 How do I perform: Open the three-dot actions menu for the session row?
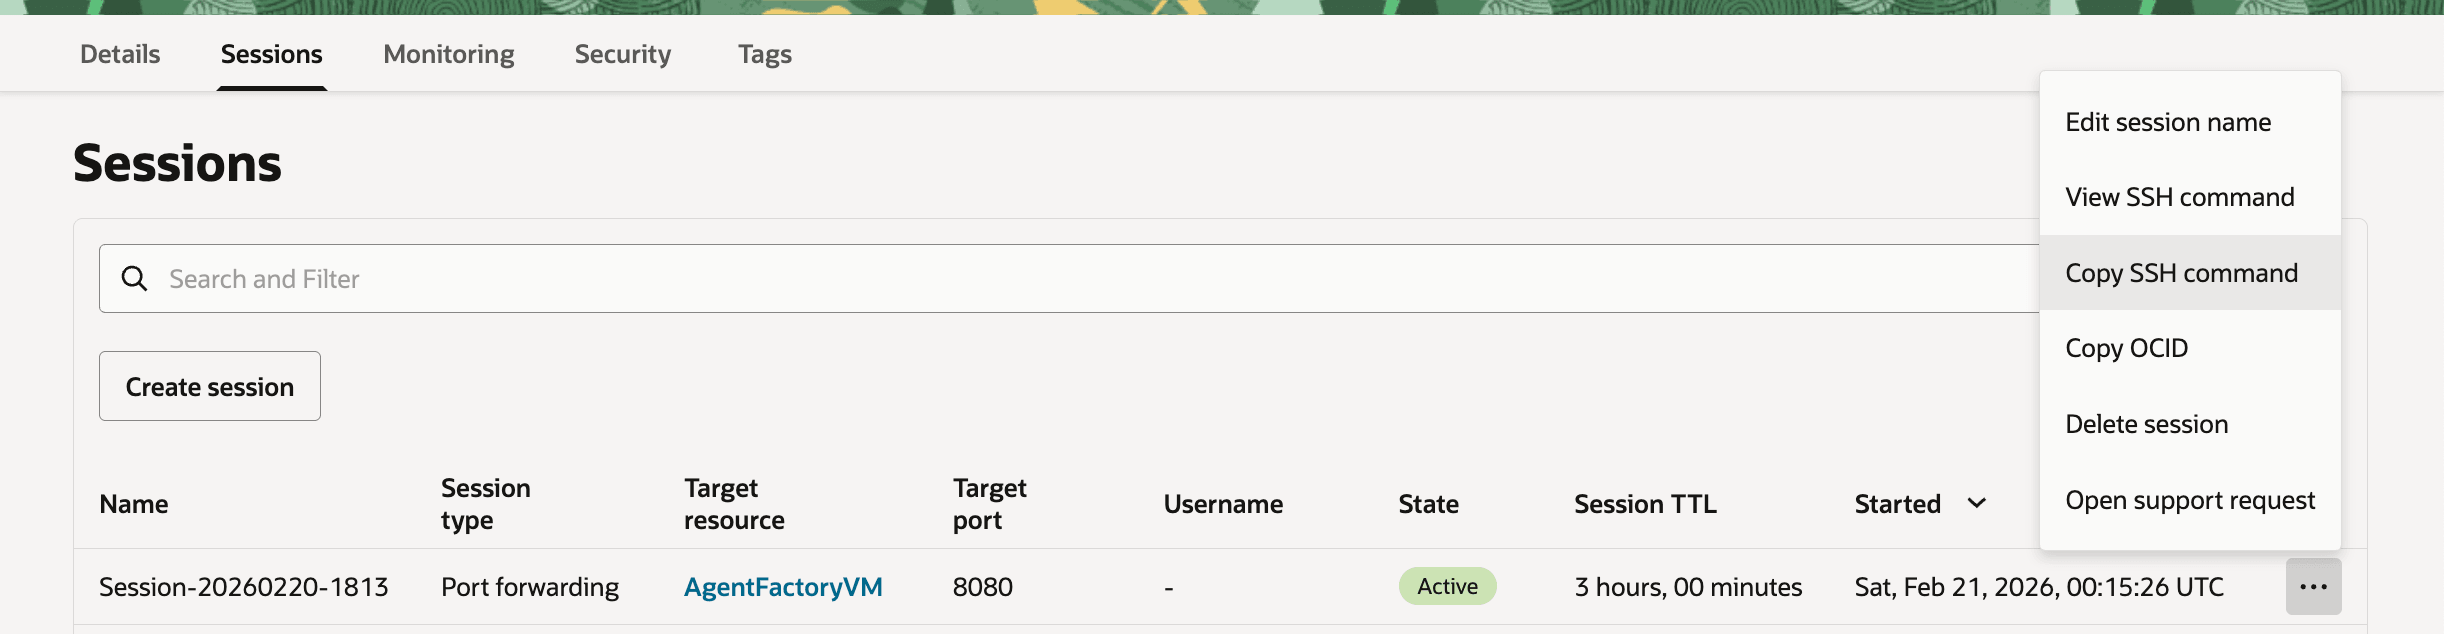(x=2313, y=587)
